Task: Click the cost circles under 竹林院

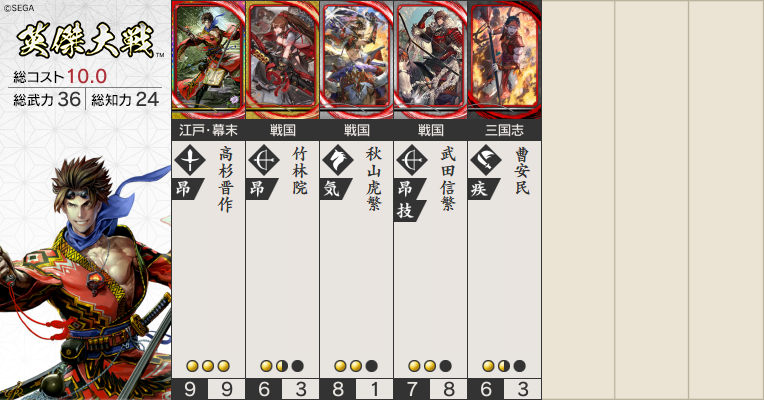Action: click(x=282, y=366)
